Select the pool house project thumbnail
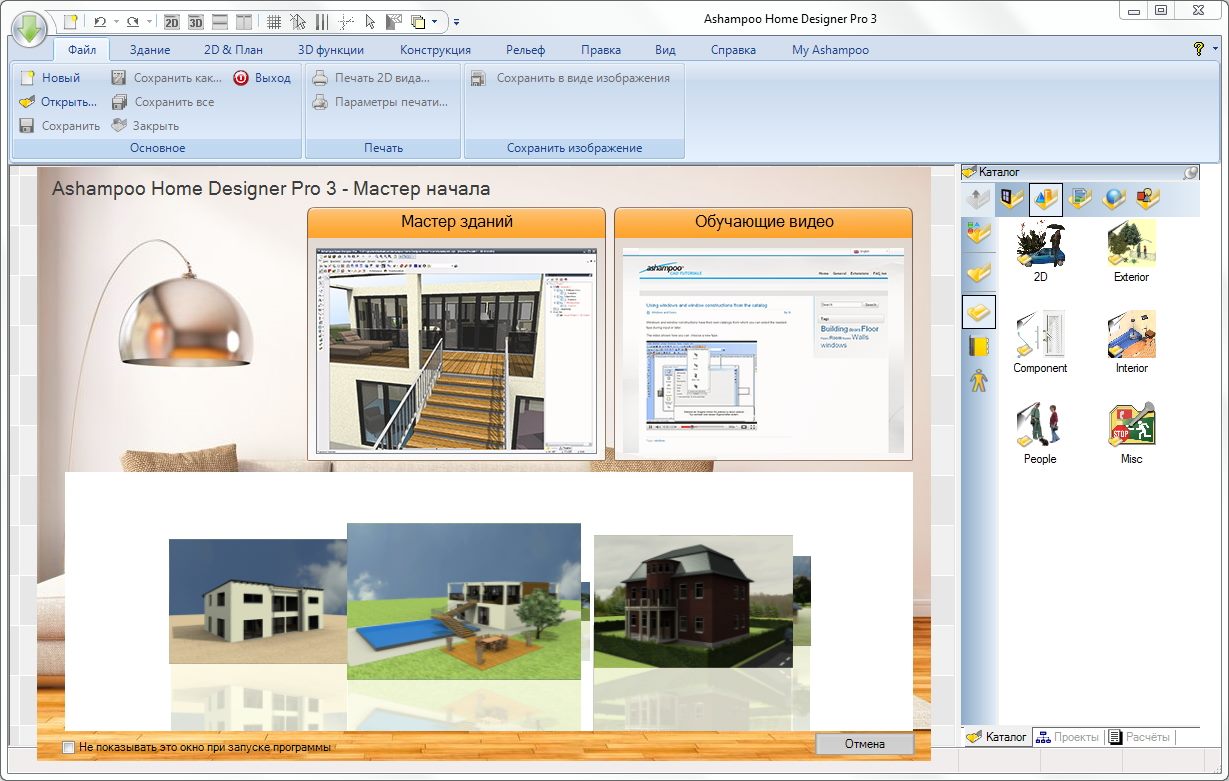The height and width of the screenshot is (781, 1229). click(x=463, y=601)
